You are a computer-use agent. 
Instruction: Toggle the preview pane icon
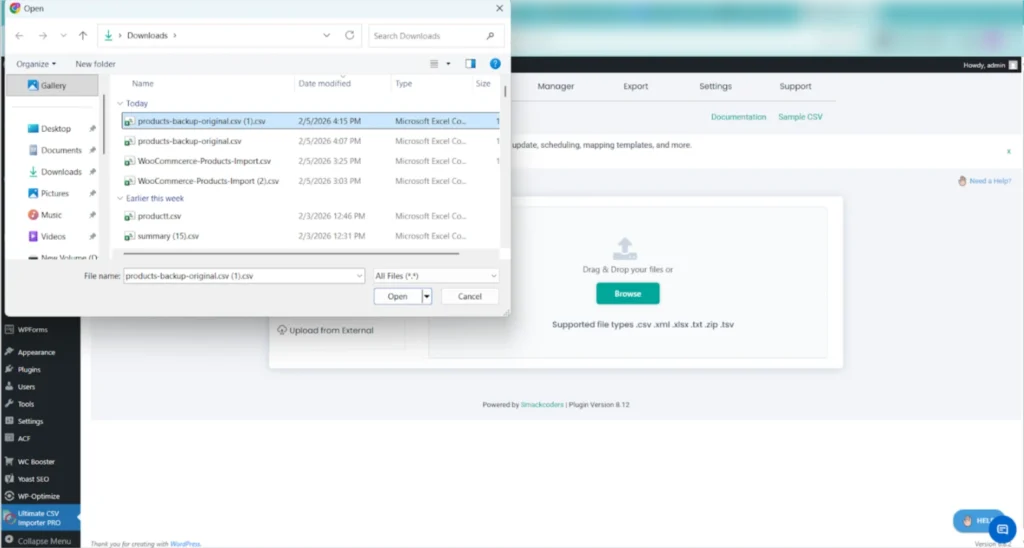(x=470, y=63)
